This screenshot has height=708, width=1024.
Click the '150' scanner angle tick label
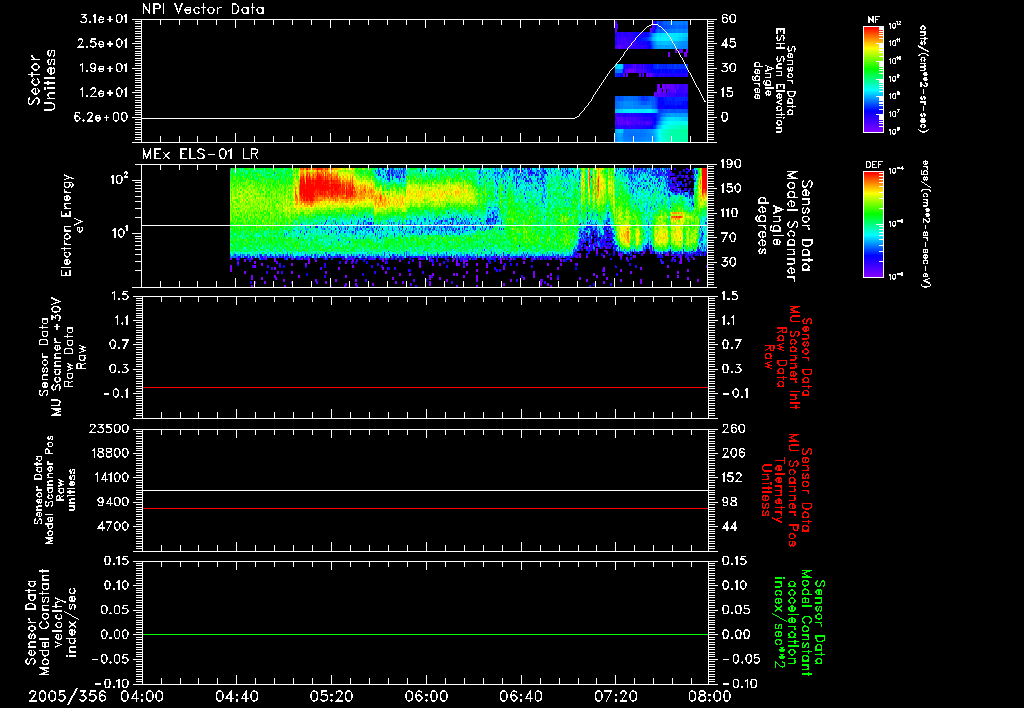(x=731, y=188)
